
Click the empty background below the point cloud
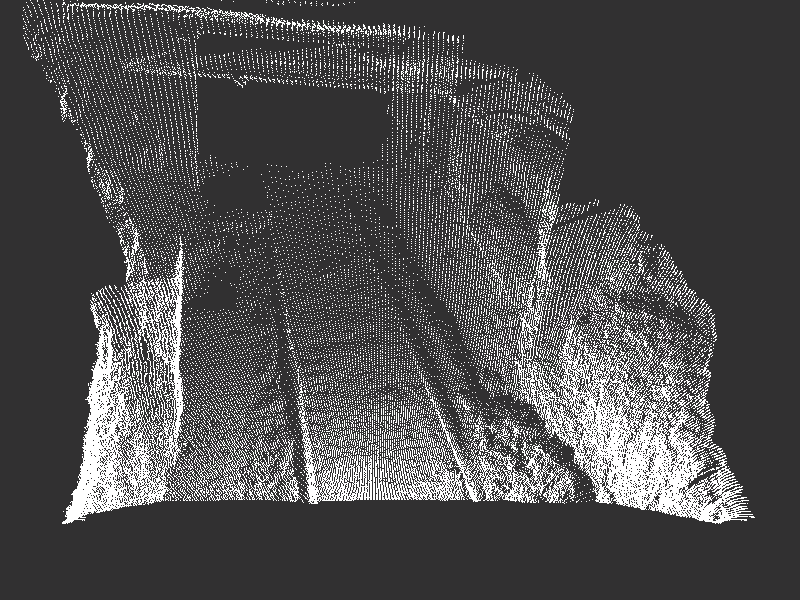tap(400, 560)
